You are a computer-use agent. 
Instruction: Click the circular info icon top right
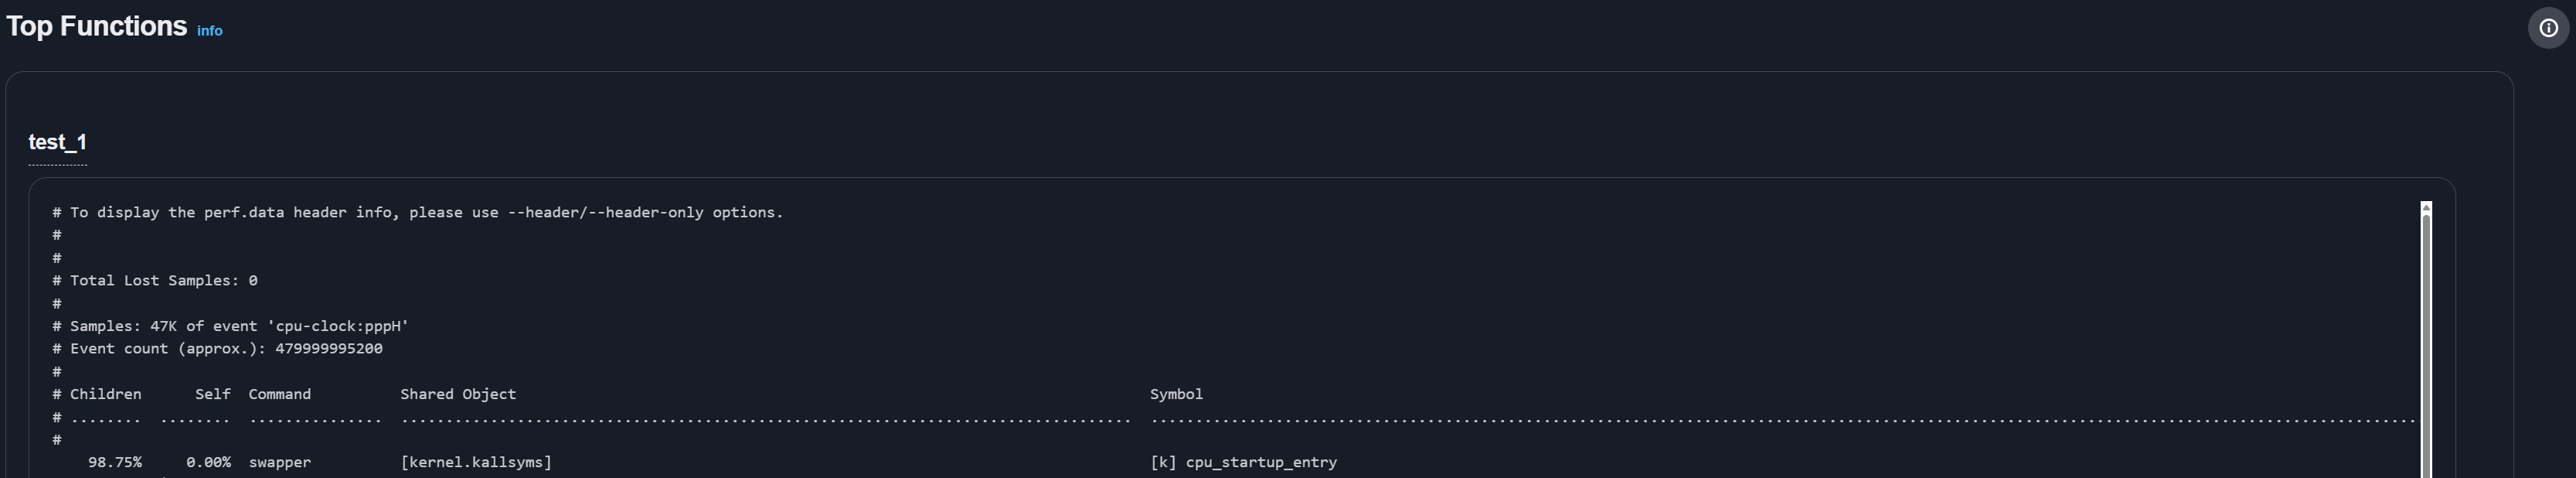point(2548,27)
